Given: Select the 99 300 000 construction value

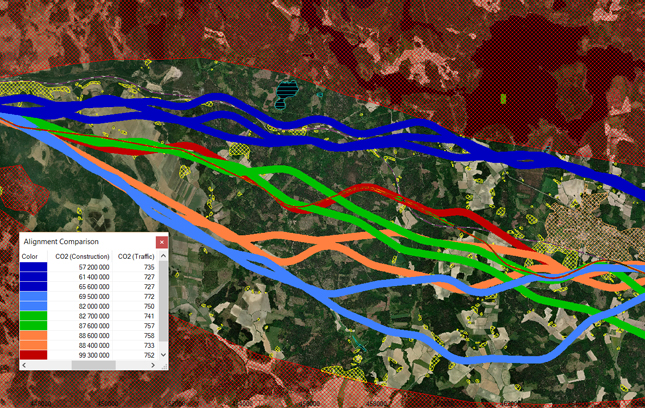Looking at the screenshot, I should point(94,355).
